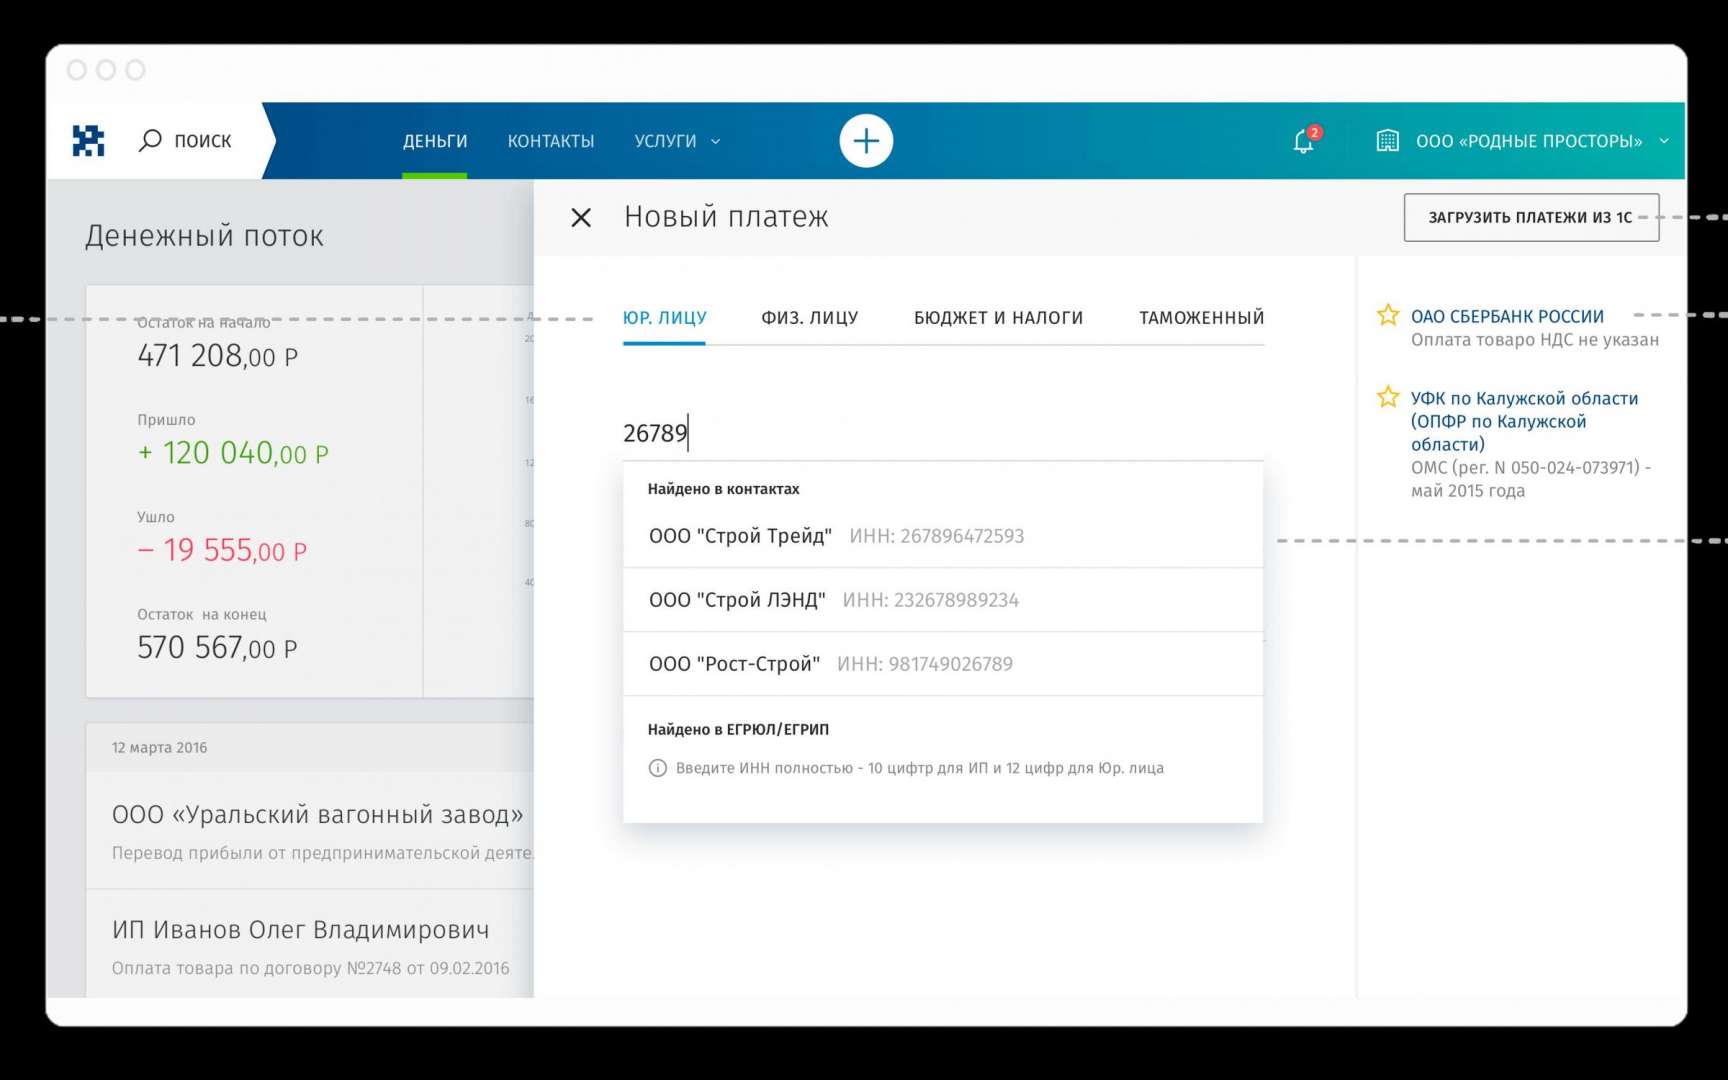Open ОАО СБЕРБАНК РОССИИ favorite payment
The width and height of the screenshot is (1728, 1080).
coord(1507,316)
